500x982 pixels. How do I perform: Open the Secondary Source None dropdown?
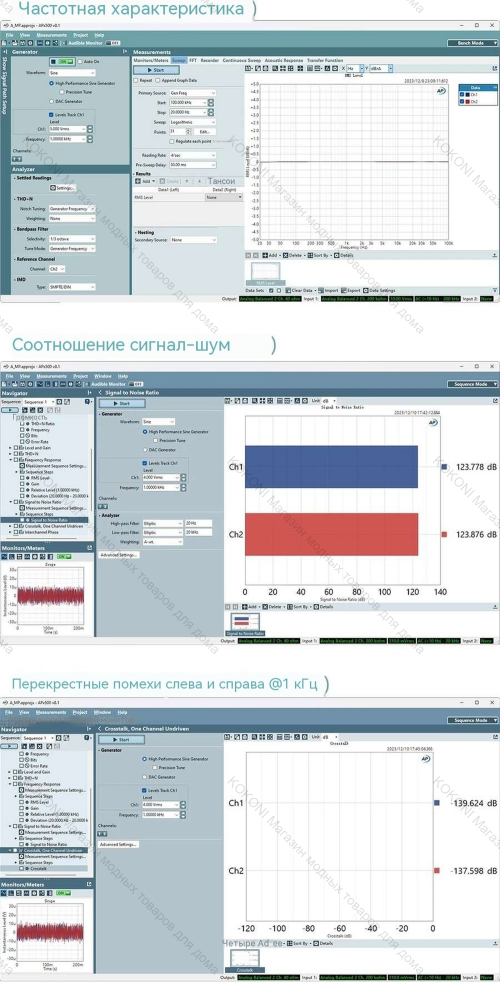coord(194,239)
